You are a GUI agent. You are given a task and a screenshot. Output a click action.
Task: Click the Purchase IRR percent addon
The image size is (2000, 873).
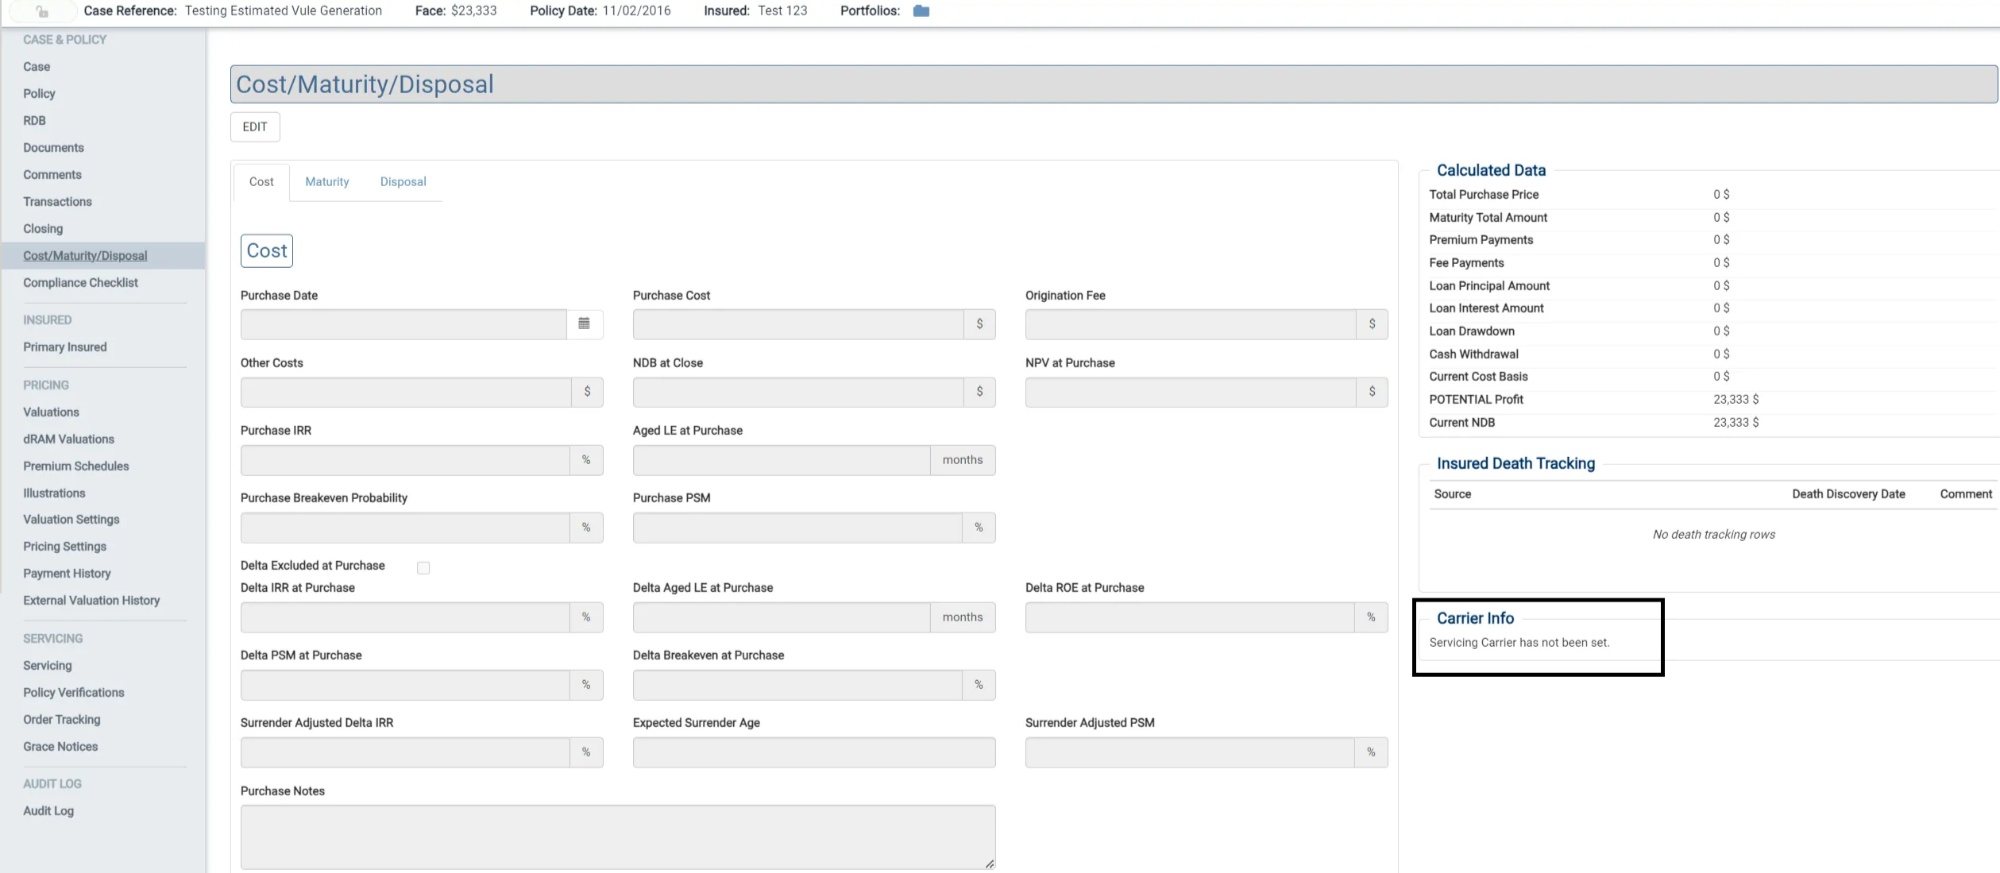586,460
